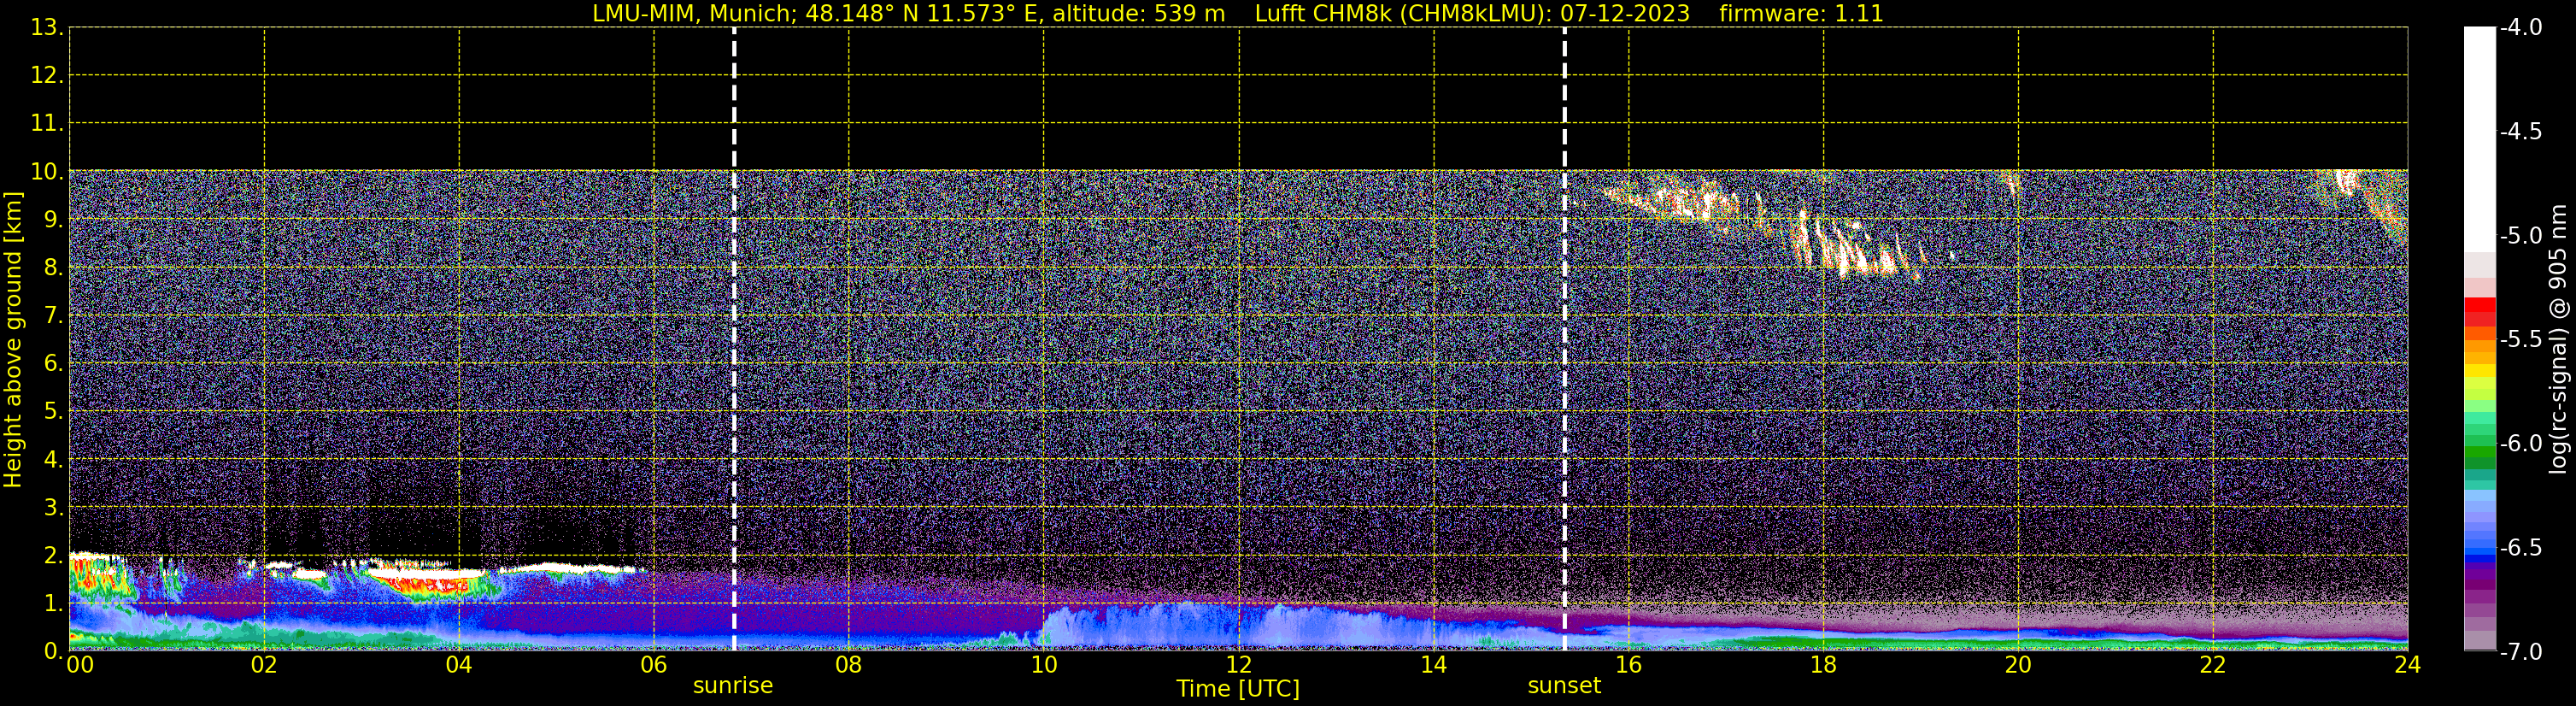Click the '08' time axis tick label
Screen dimensions: 2576x706
[849, 666]
